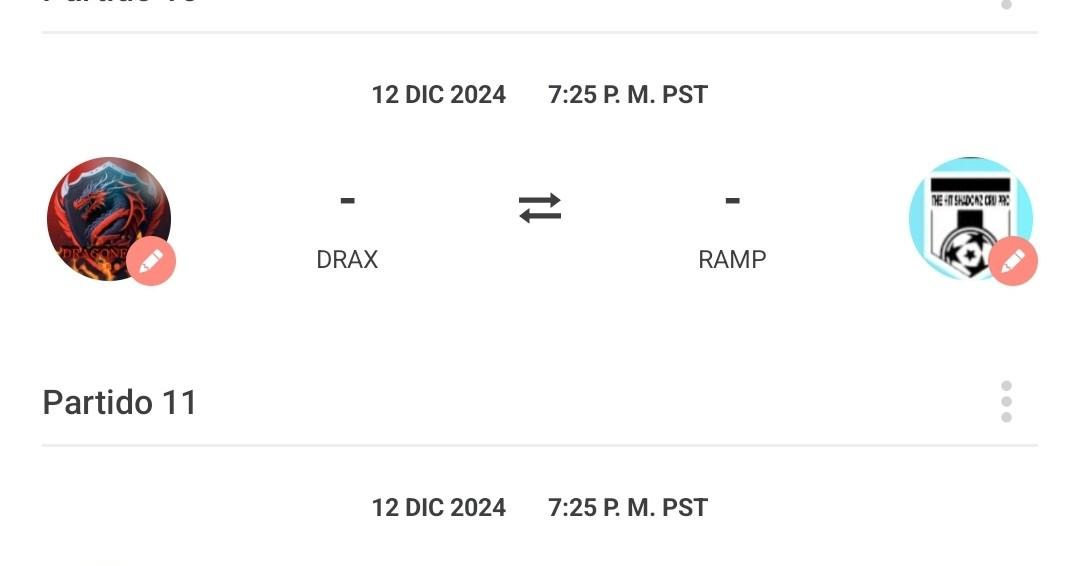Screen dimensions: 1078x566
Task: Open the Partido 11 options menu
Action: click(1006, 402)
